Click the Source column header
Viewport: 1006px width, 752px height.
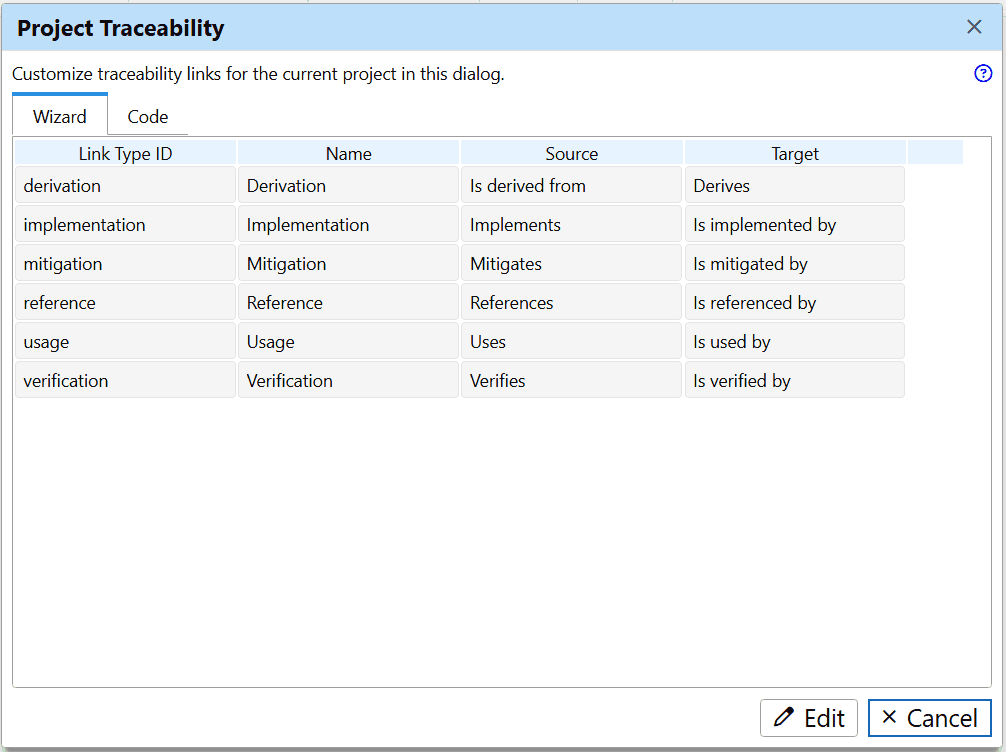point(571,153)
